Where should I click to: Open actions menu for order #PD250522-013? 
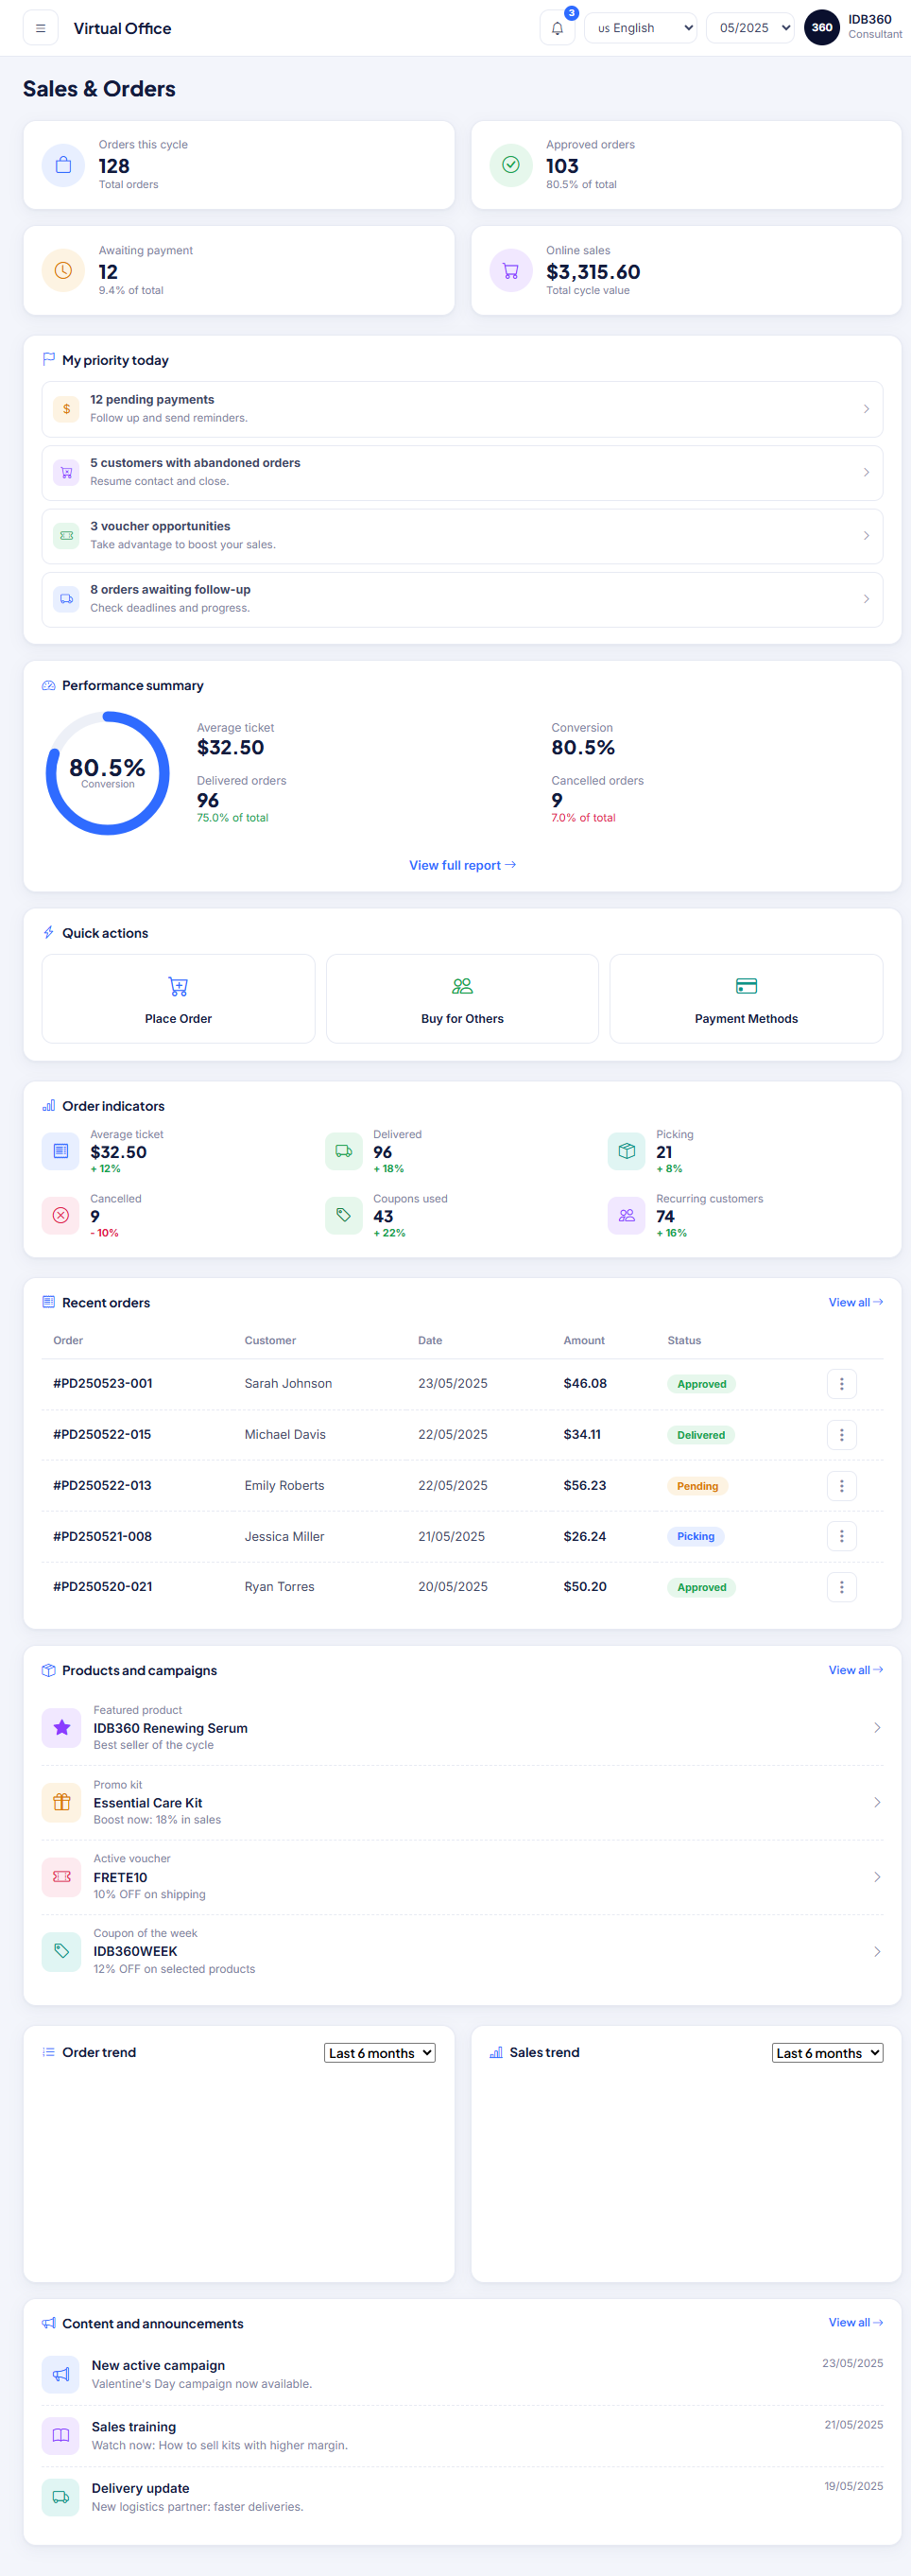pyautogui.click(x=841, y=1486)
